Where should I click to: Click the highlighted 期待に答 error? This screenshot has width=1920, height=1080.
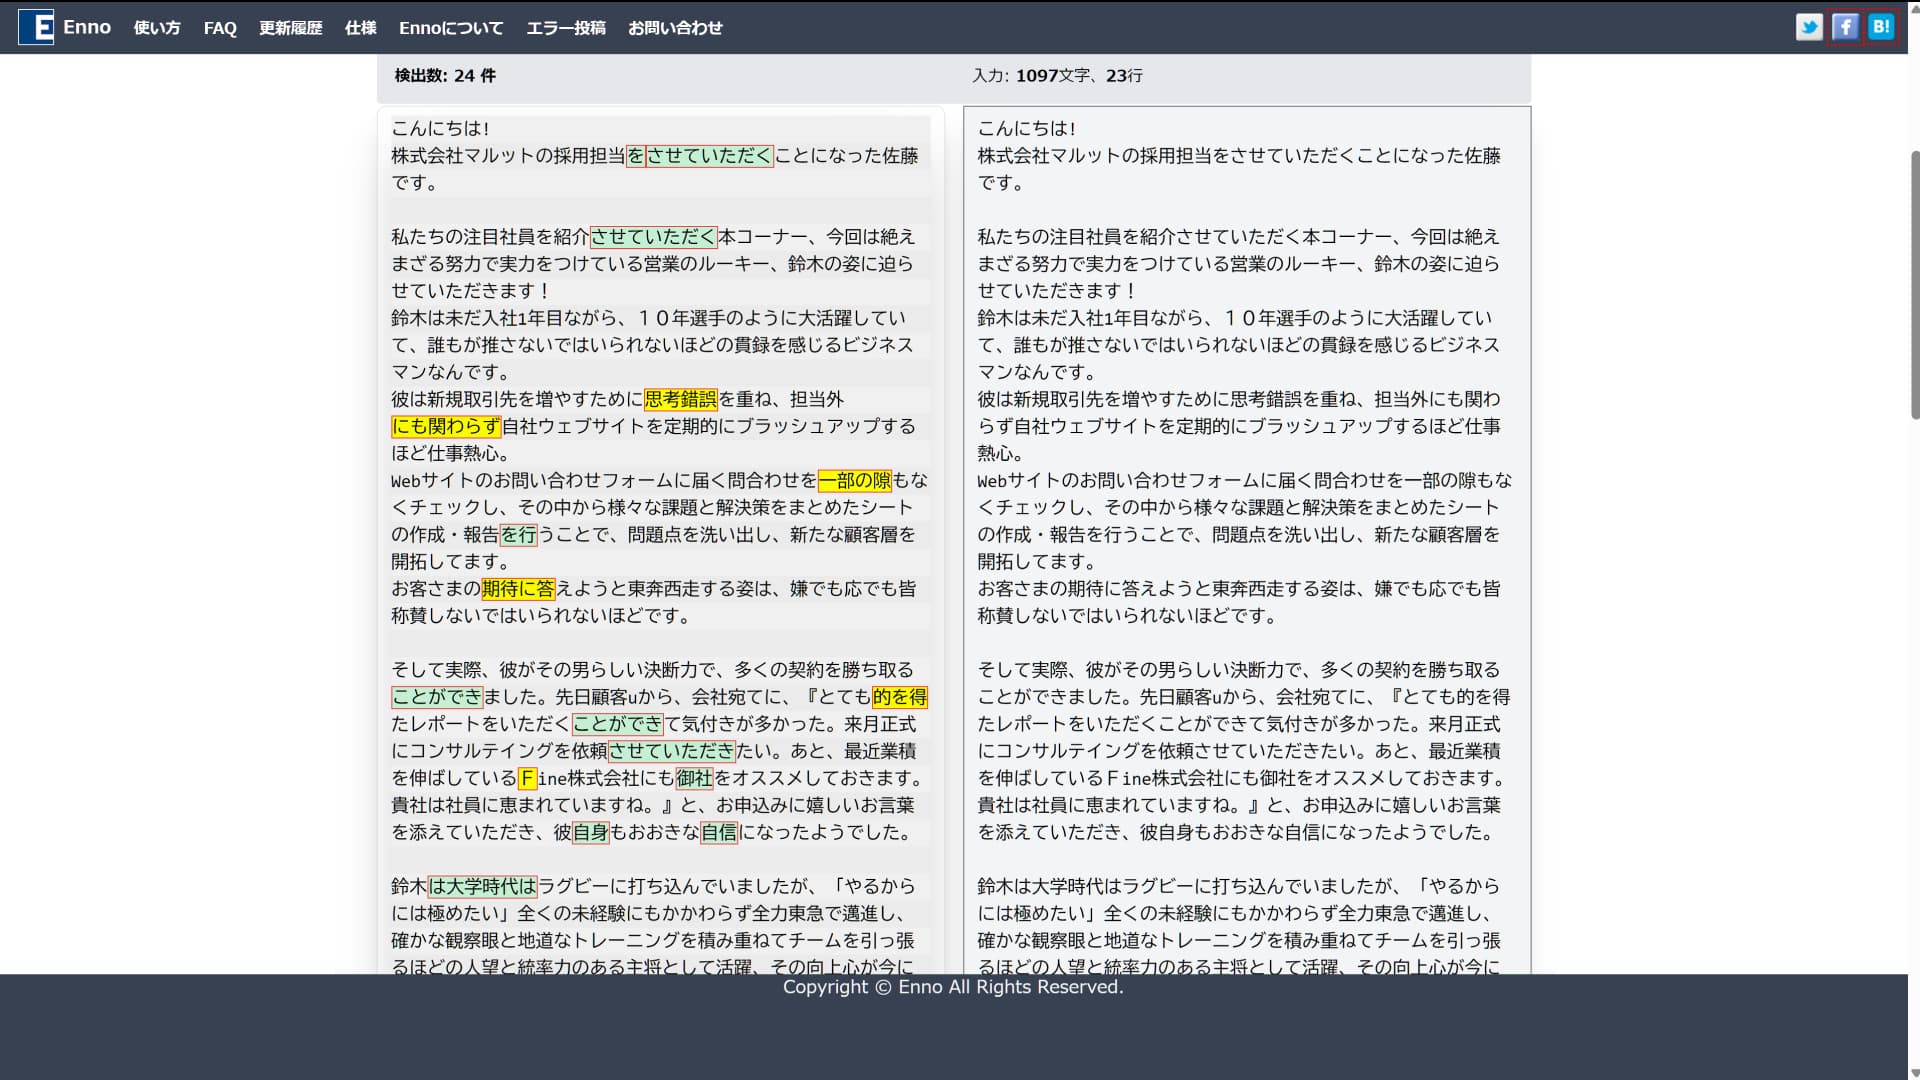click(x=518, y=589)
